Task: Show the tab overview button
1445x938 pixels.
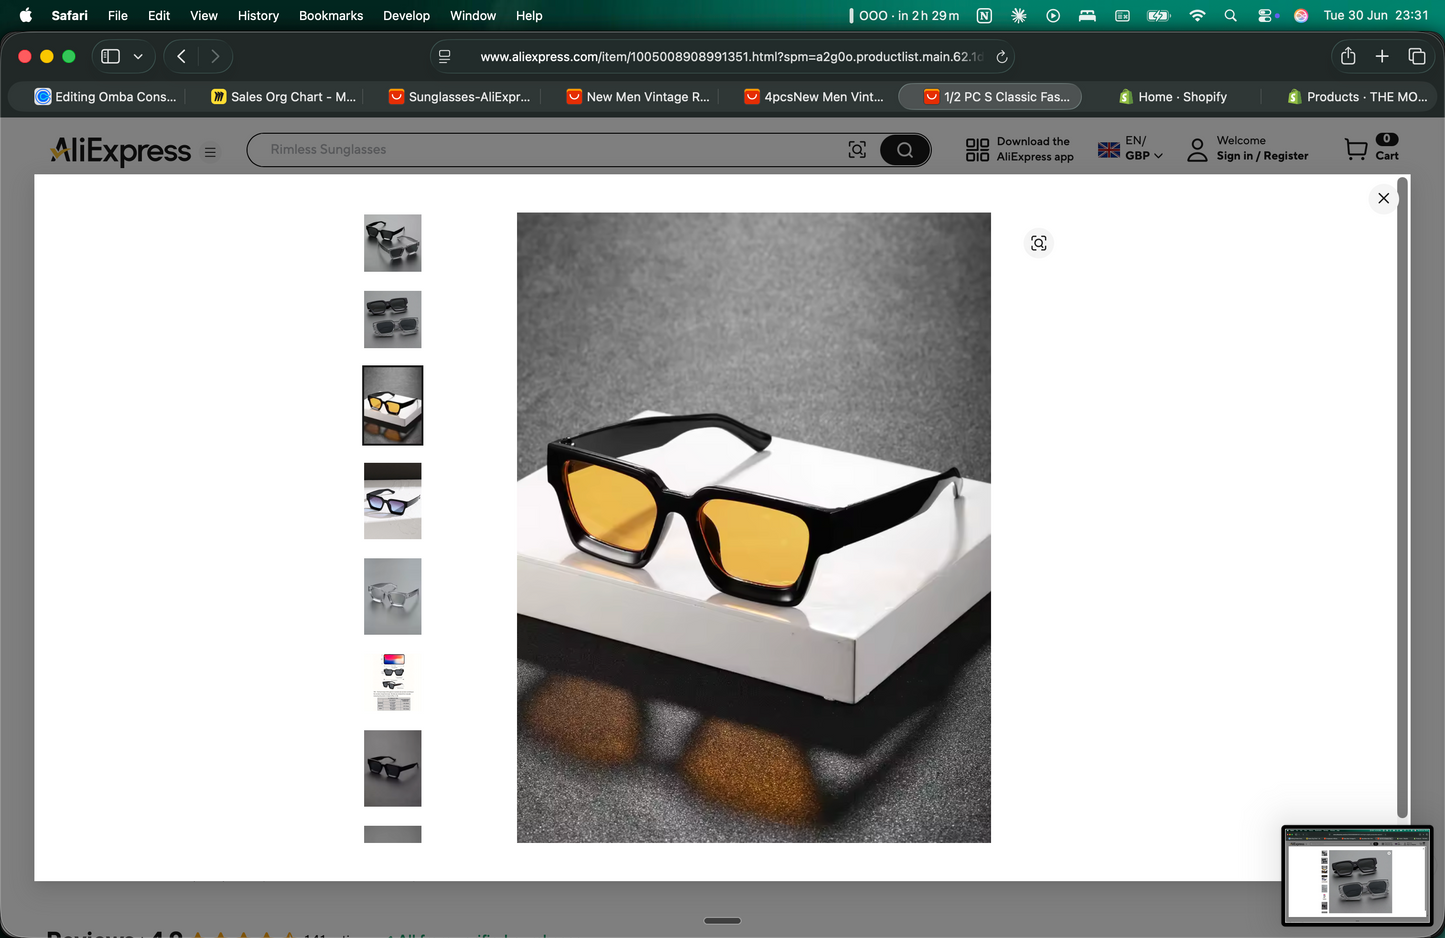Action: (x=1417, y=56)
